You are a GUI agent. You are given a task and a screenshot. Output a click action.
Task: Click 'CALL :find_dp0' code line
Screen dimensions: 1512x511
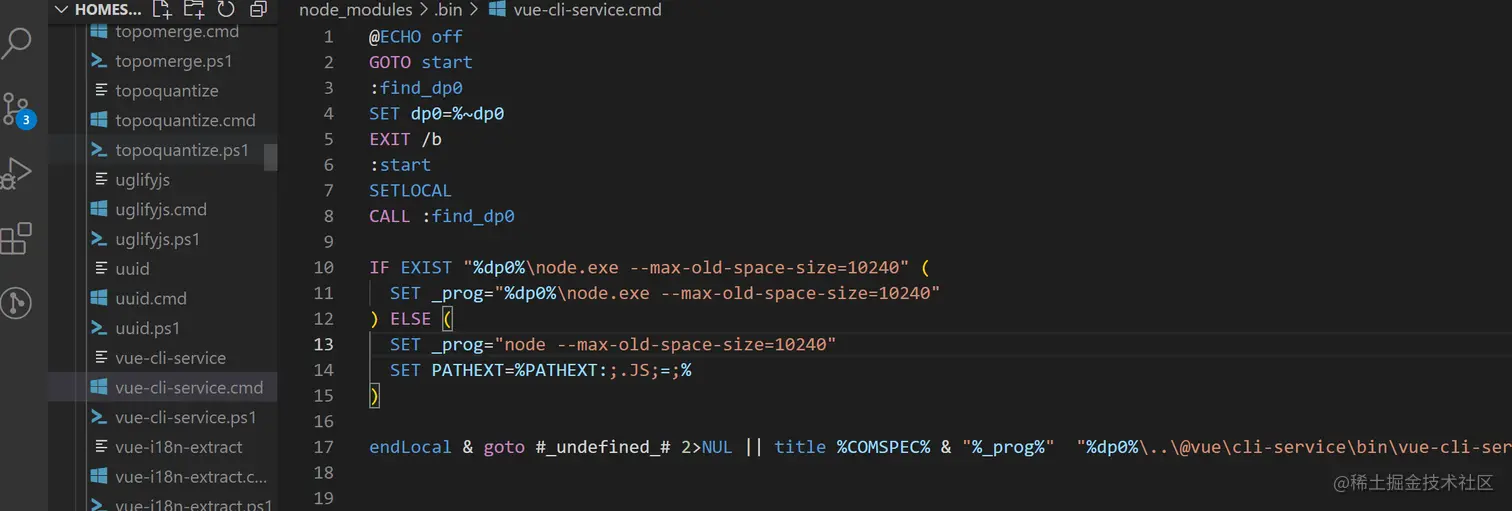(x=442, y=216)
